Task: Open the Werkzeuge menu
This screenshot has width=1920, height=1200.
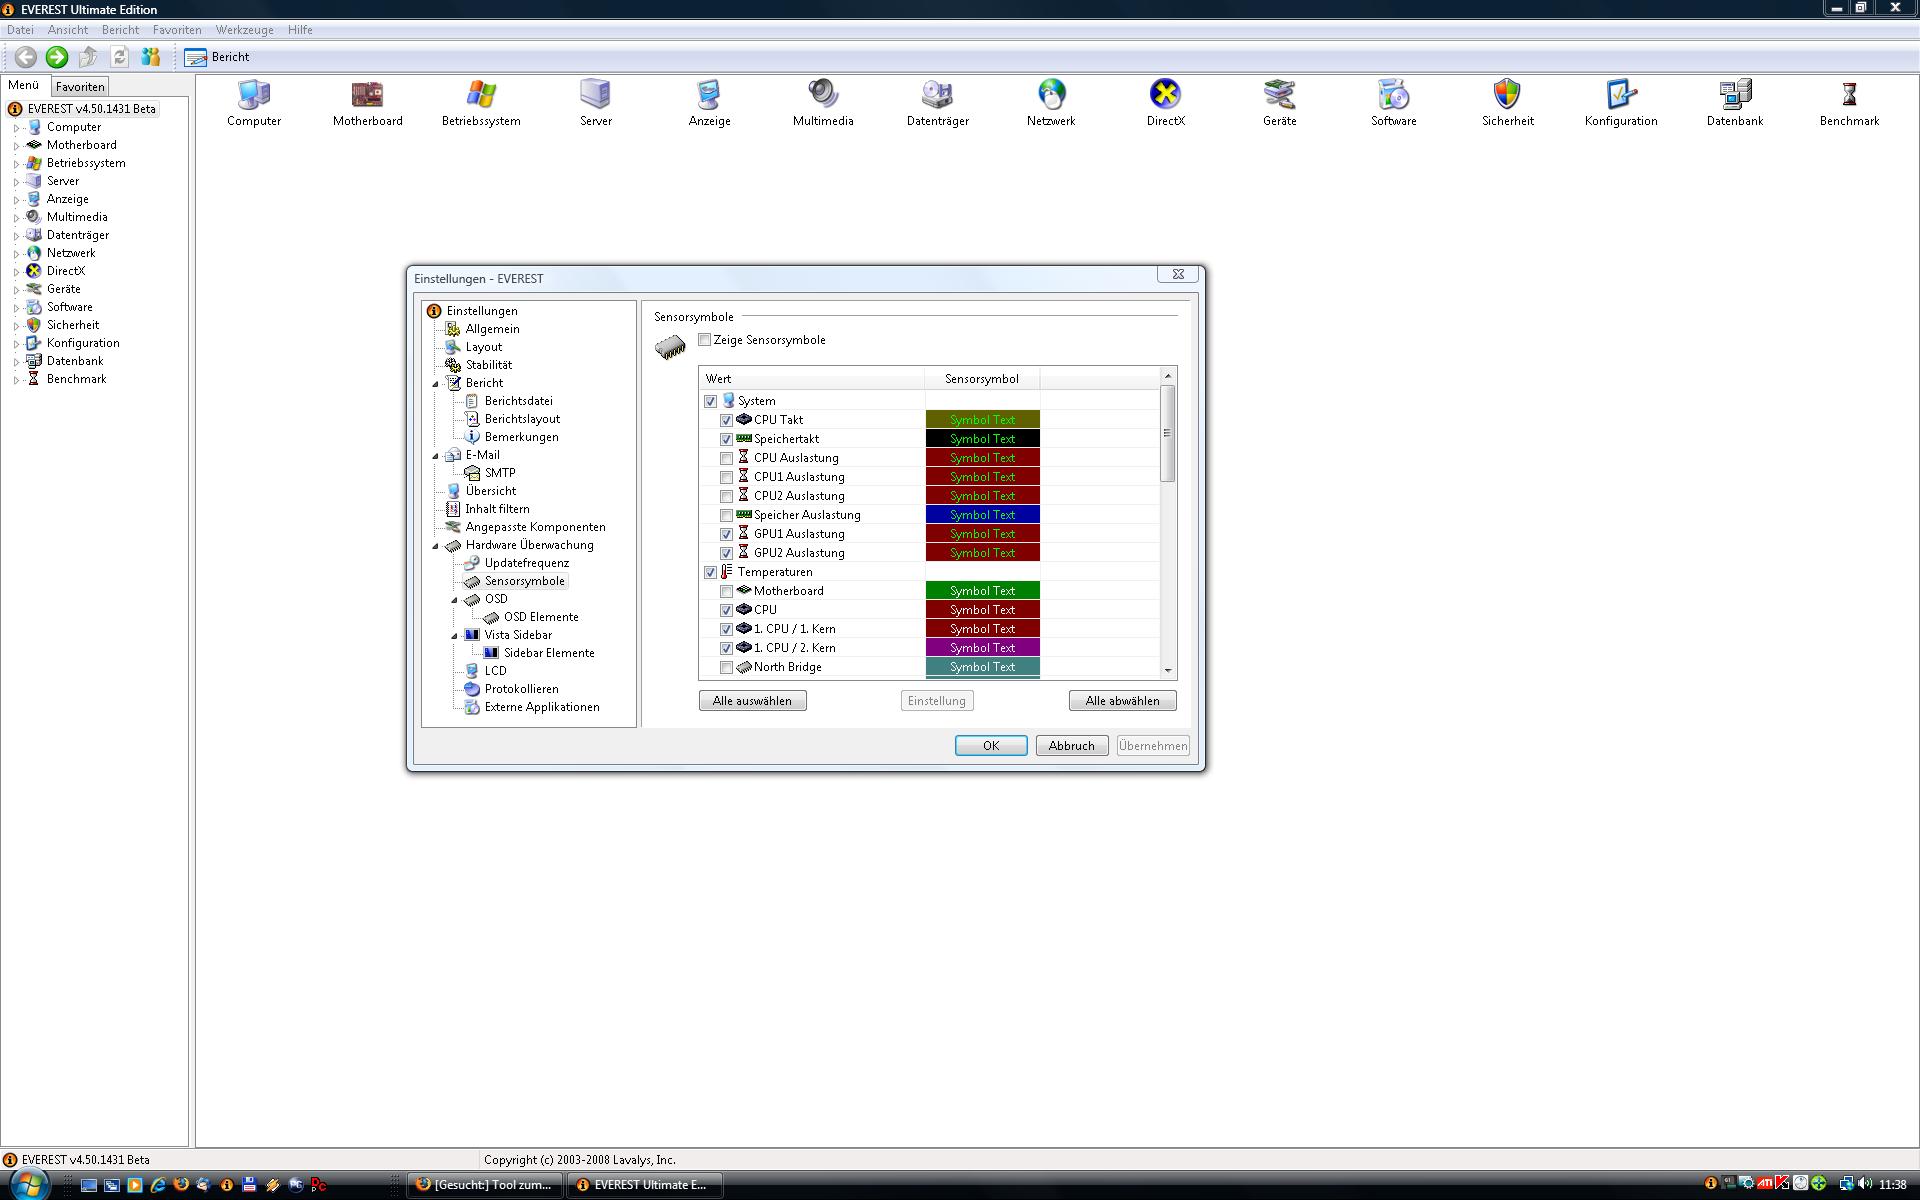Action: (x=244, y=30)
